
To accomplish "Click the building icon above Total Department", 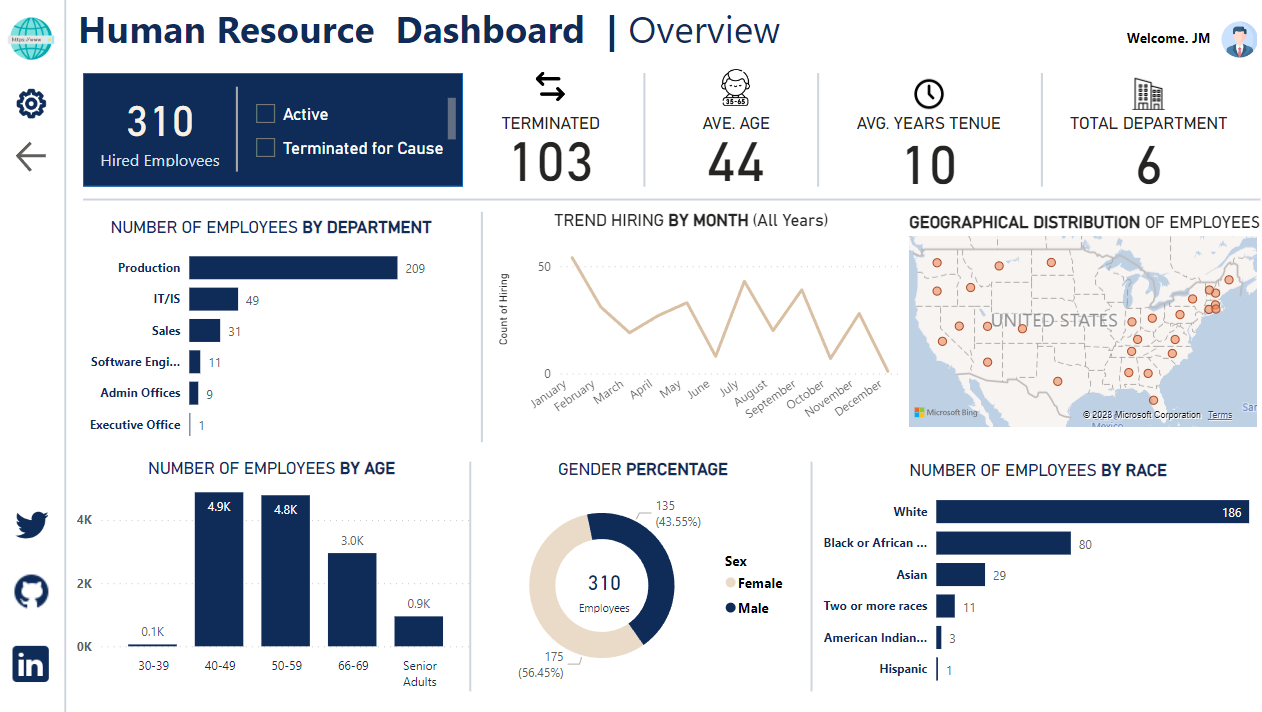I will [x=1148, y=94].
